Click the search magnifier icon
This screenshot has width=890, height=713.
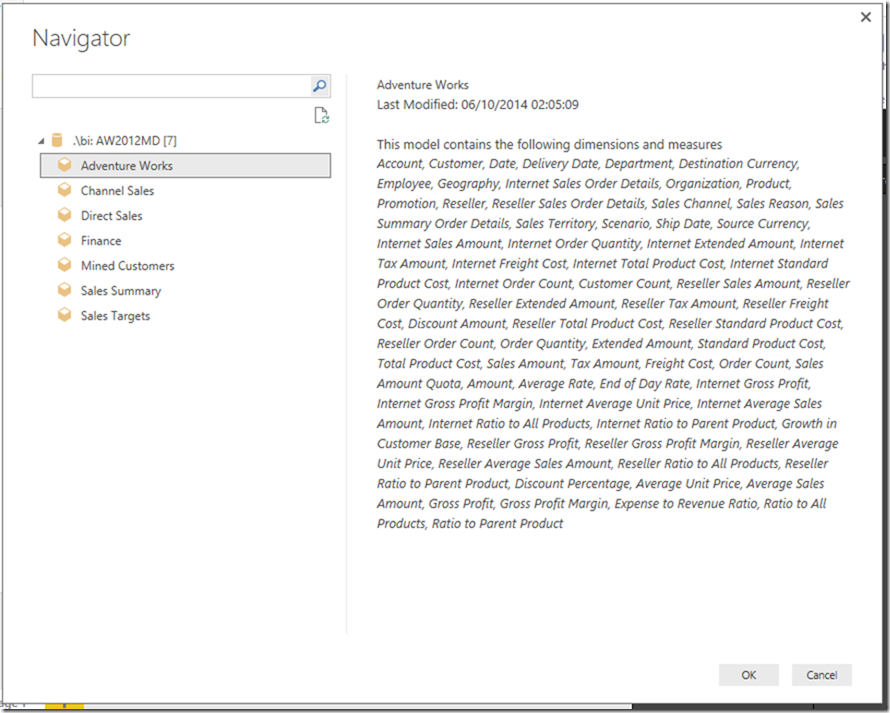320,86
